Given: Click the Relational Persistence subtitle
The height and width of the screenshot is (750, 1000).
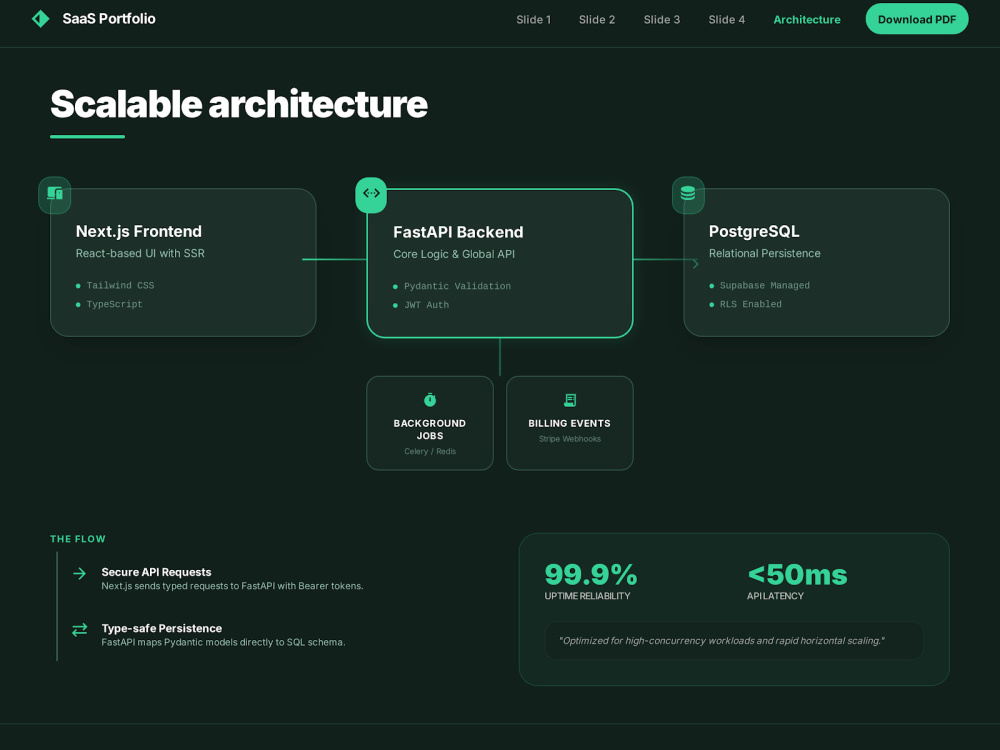Looking at the screenshot, I should click(765, 253).
